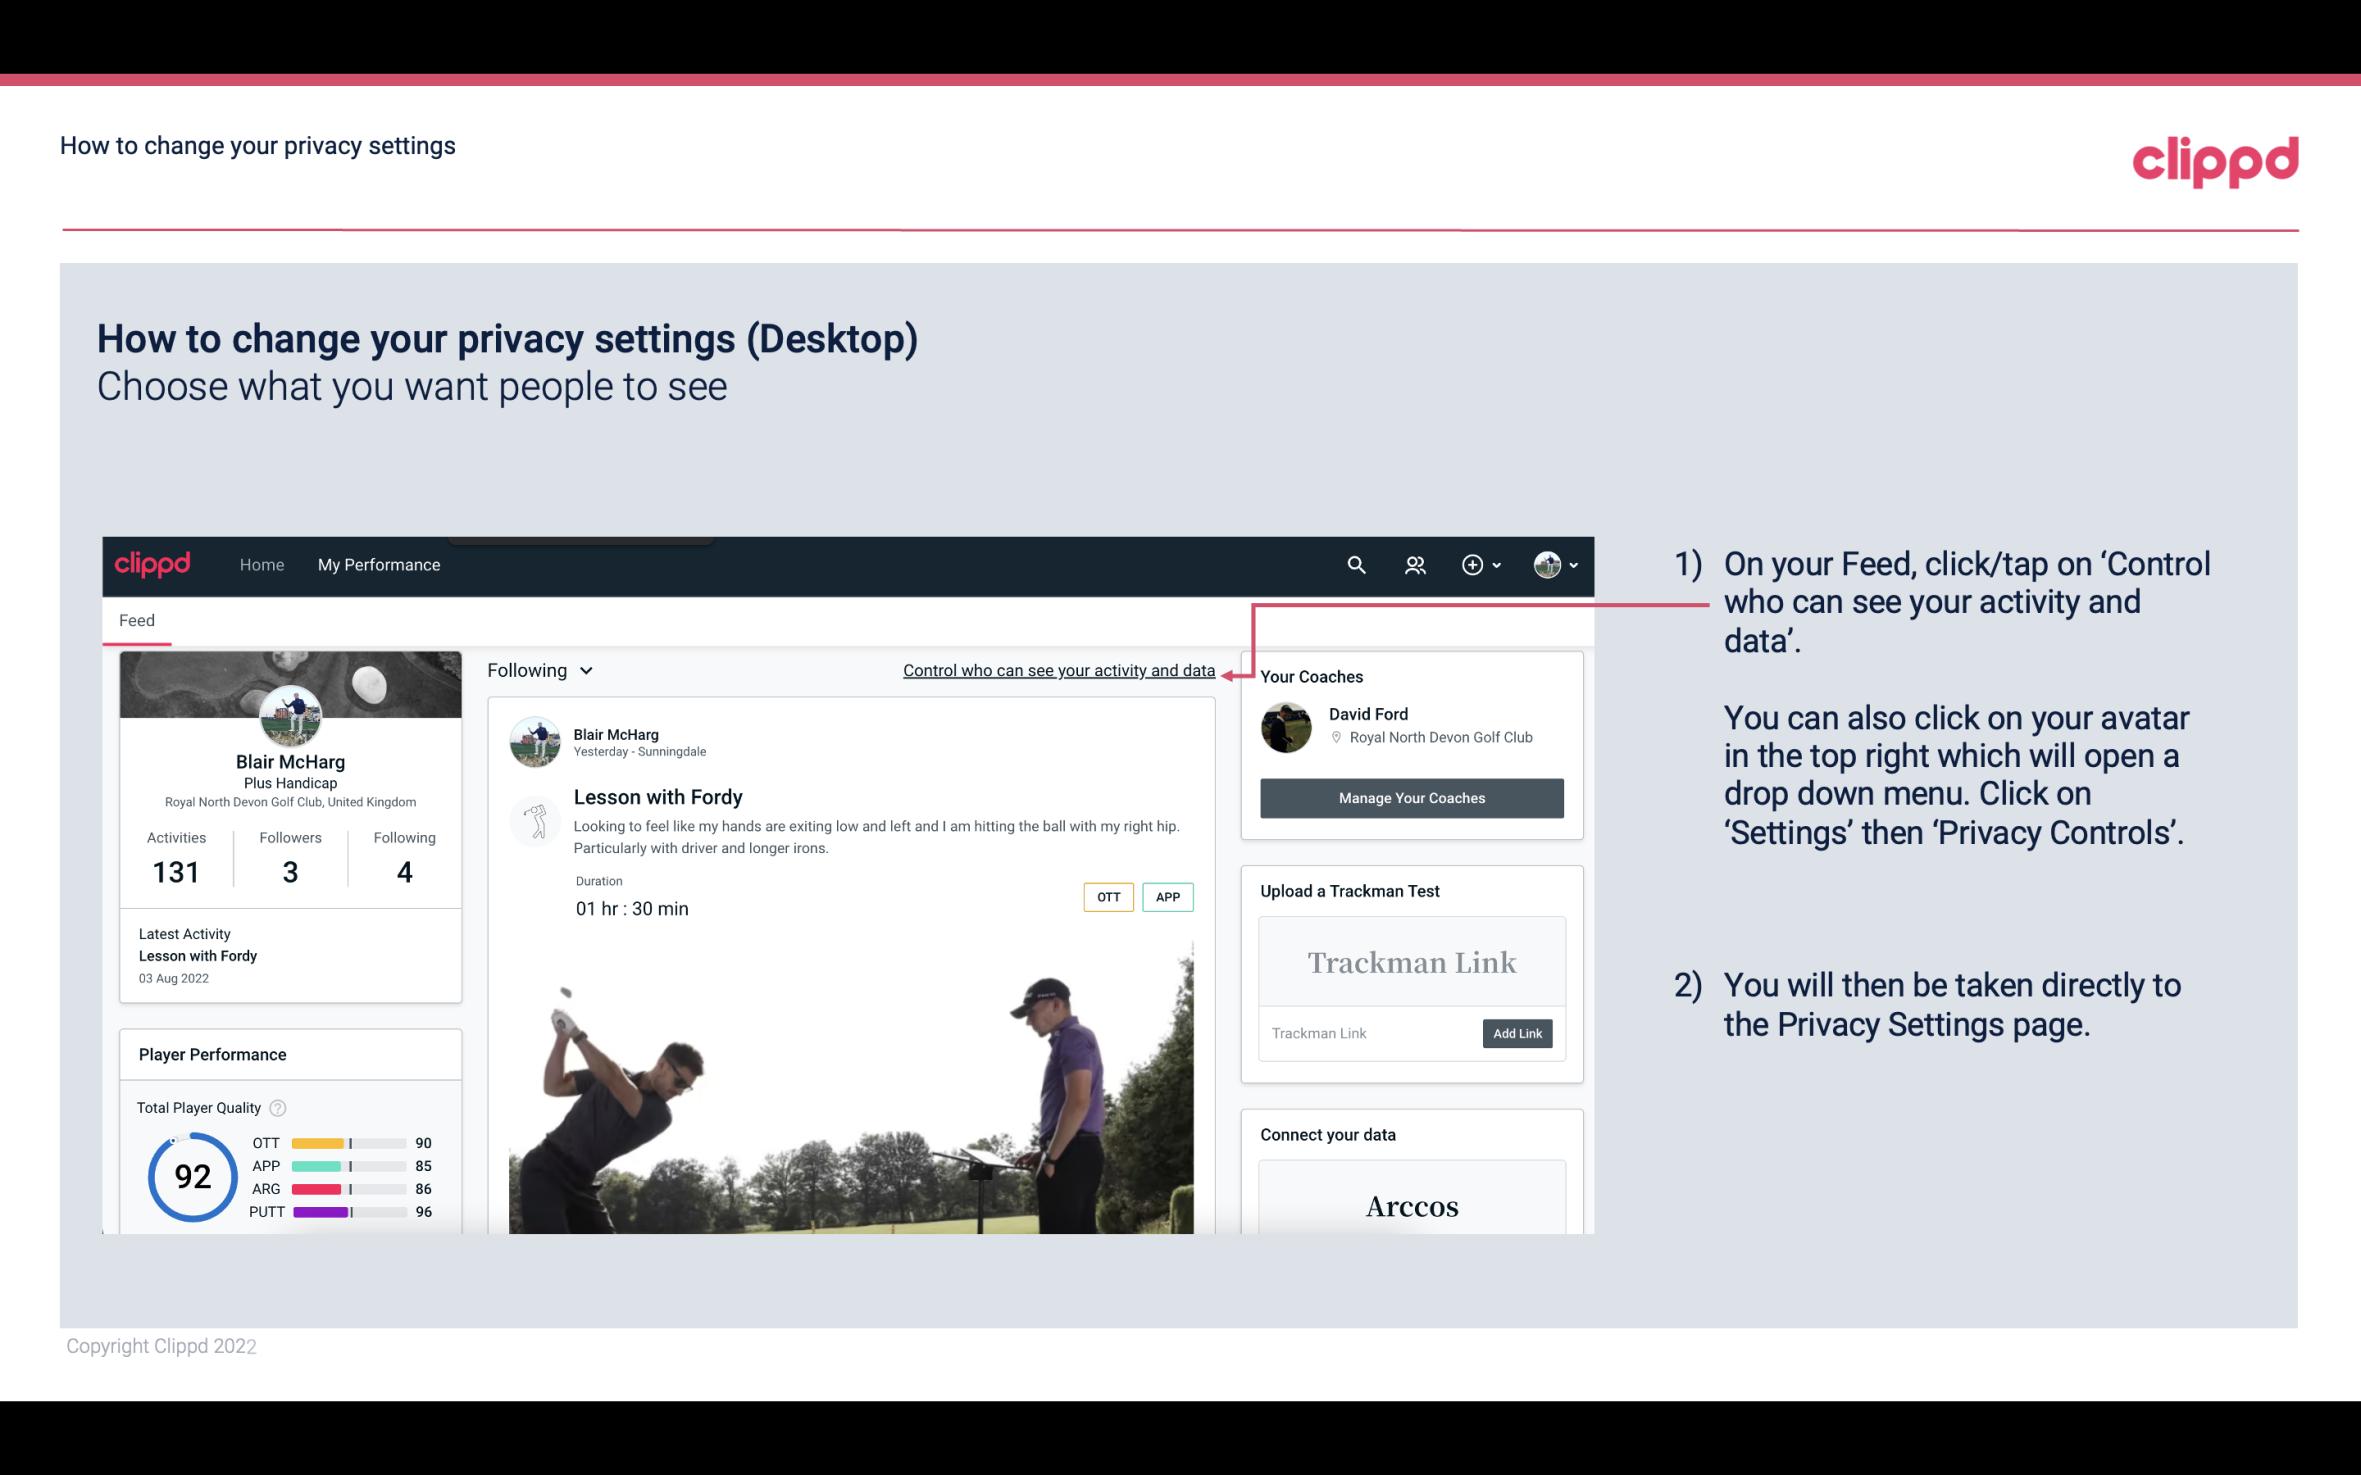The image size is (2361, 1475).
Task: Click the OTT performance tag icon
Action: [x=1106, y=897]
